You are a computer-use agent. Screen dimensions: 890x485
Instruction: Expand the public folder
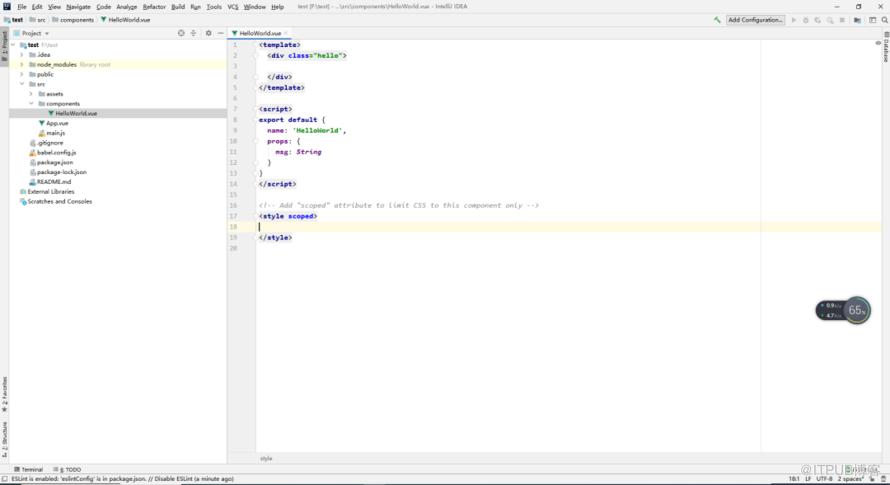(x=22, y=74)
